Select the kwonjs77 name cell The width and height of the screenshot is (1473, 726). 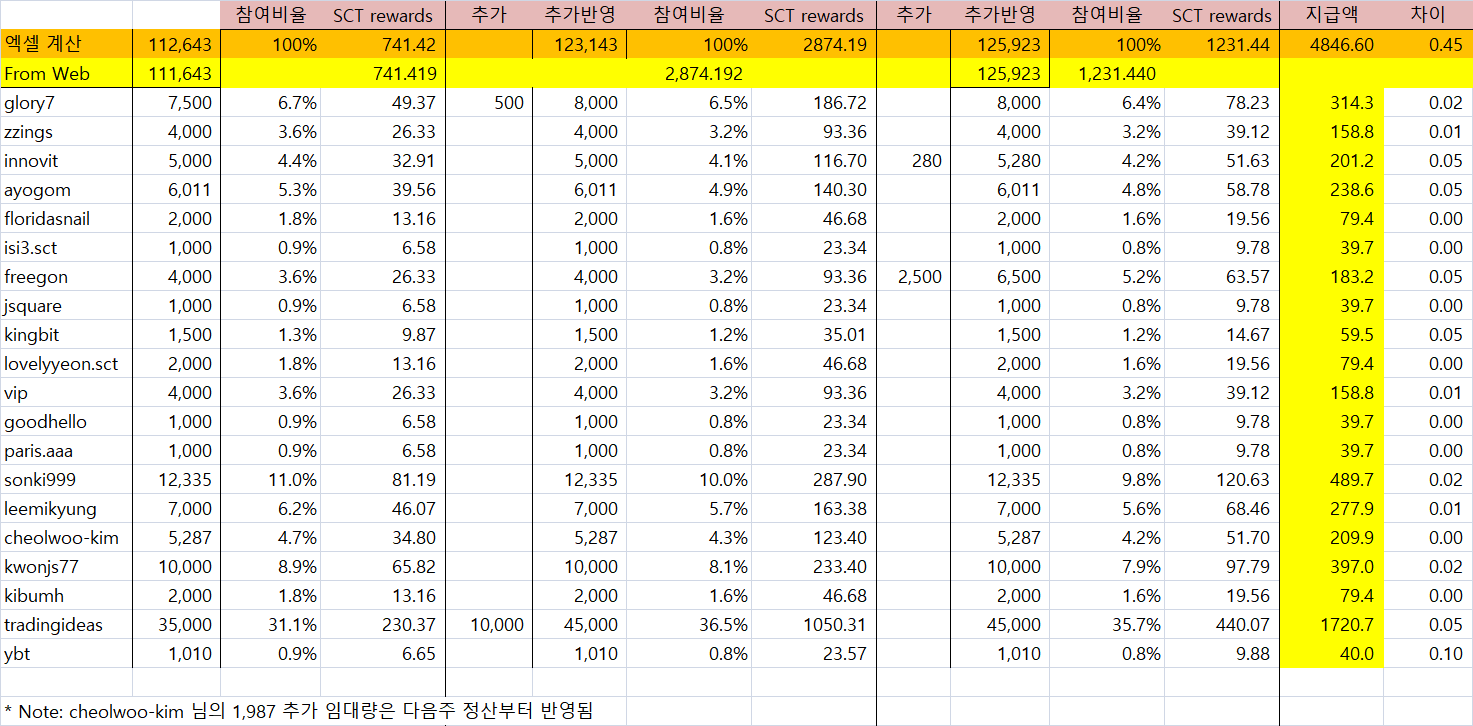pyautogui.click(x=66, y=566)
